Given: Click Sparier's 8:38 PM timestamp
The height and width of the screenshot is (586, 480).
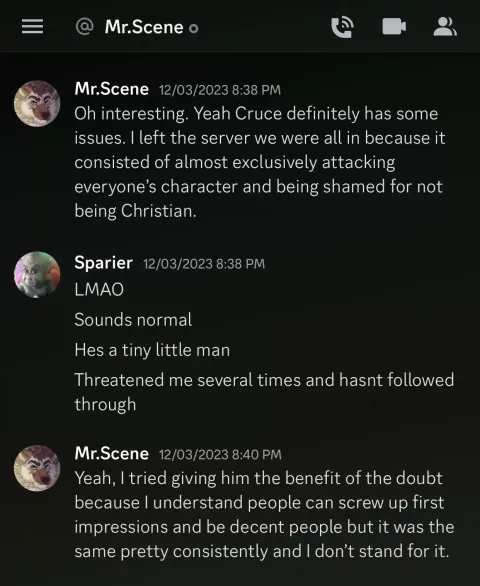Looking at the screenshot, I should pyautogui.click(x=204, y=264).
